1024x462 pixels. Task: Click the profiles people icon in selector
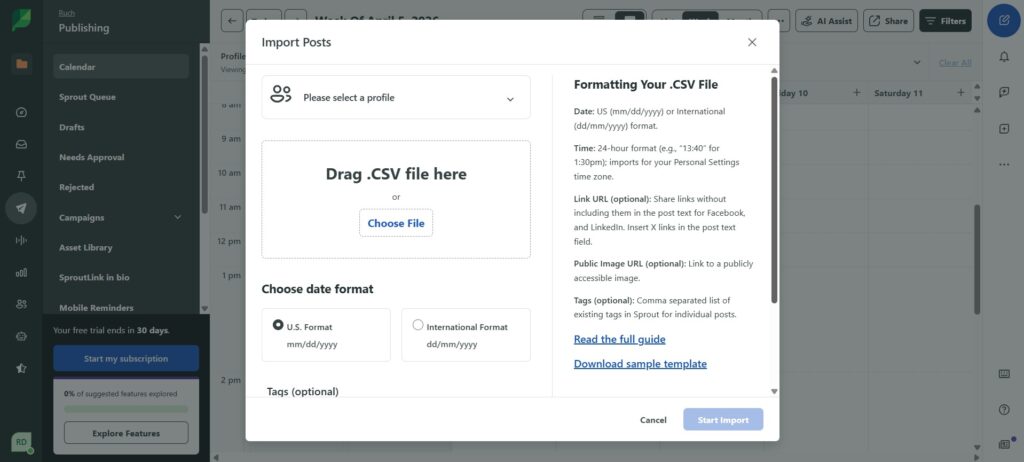click(281, 94)
